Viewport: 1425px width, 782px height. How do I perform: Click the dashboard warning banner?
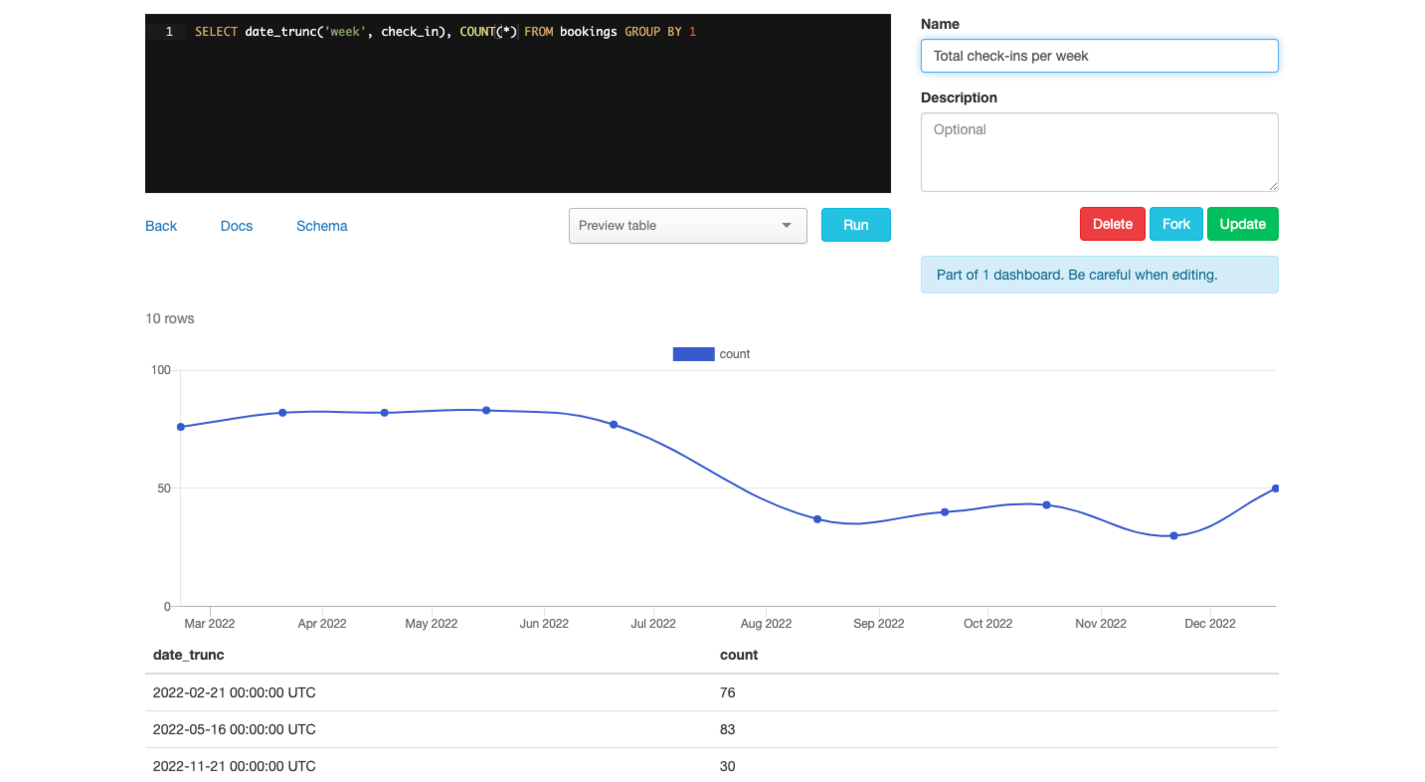pos(1099,274)
